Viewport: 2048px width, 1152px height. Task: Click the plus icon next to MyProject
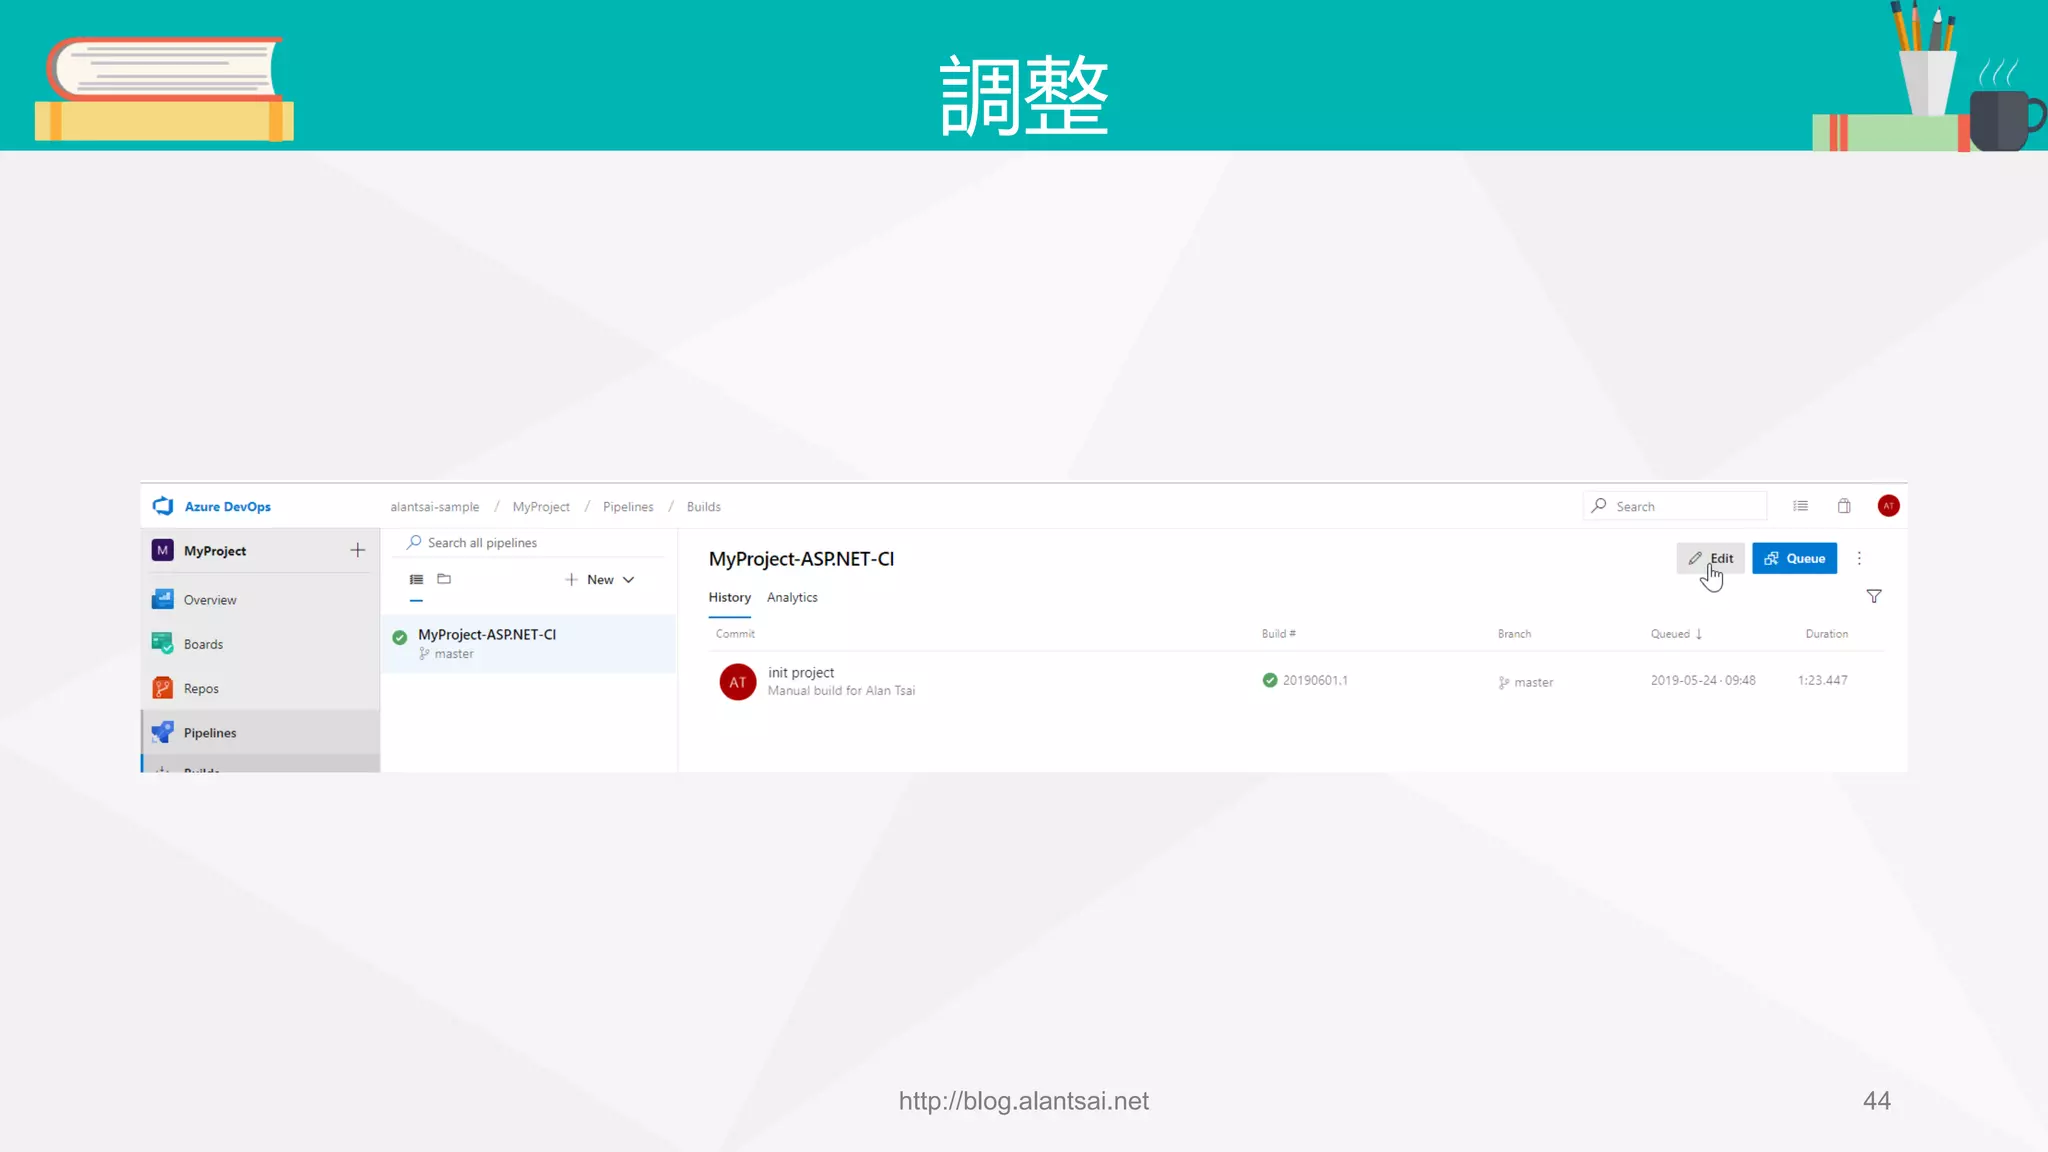coord(358,550)
